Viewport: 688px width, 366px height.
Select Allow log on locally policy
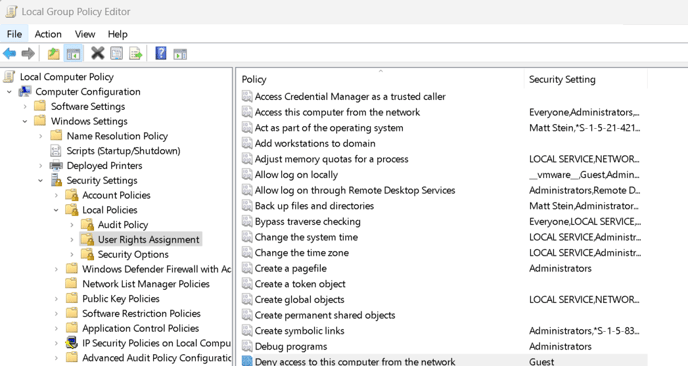tap(296, 175)
